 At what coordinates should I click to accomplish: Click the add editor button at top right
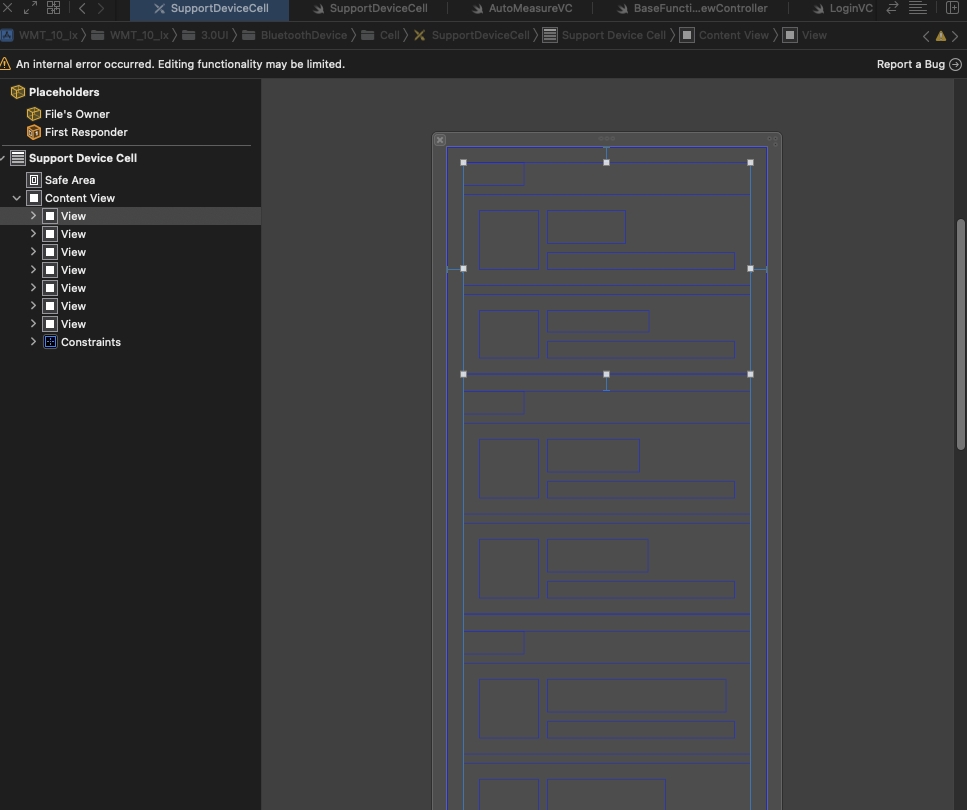952,8
